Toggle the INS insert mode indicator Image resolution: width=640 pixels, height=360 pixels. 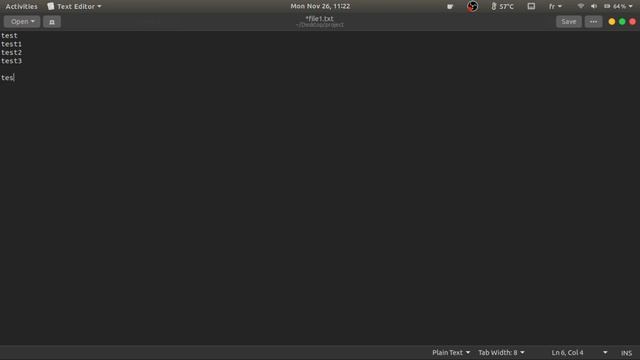pyautogui.click(x=626, y=353)
